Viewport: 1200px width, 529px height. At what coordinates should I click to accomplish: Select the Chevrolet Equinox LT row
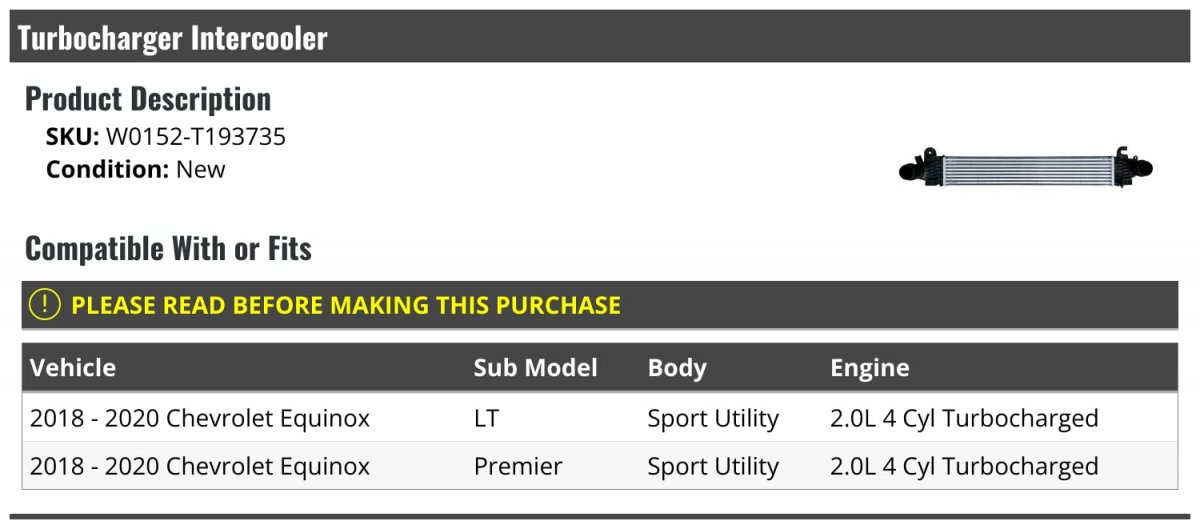(600, 418)
